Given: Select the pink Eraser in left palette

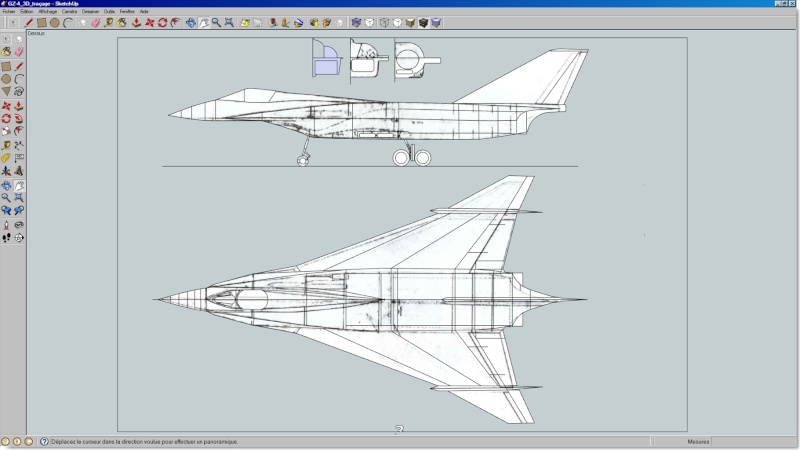Looking at the screenshot, I should click(x=19, y=52).
